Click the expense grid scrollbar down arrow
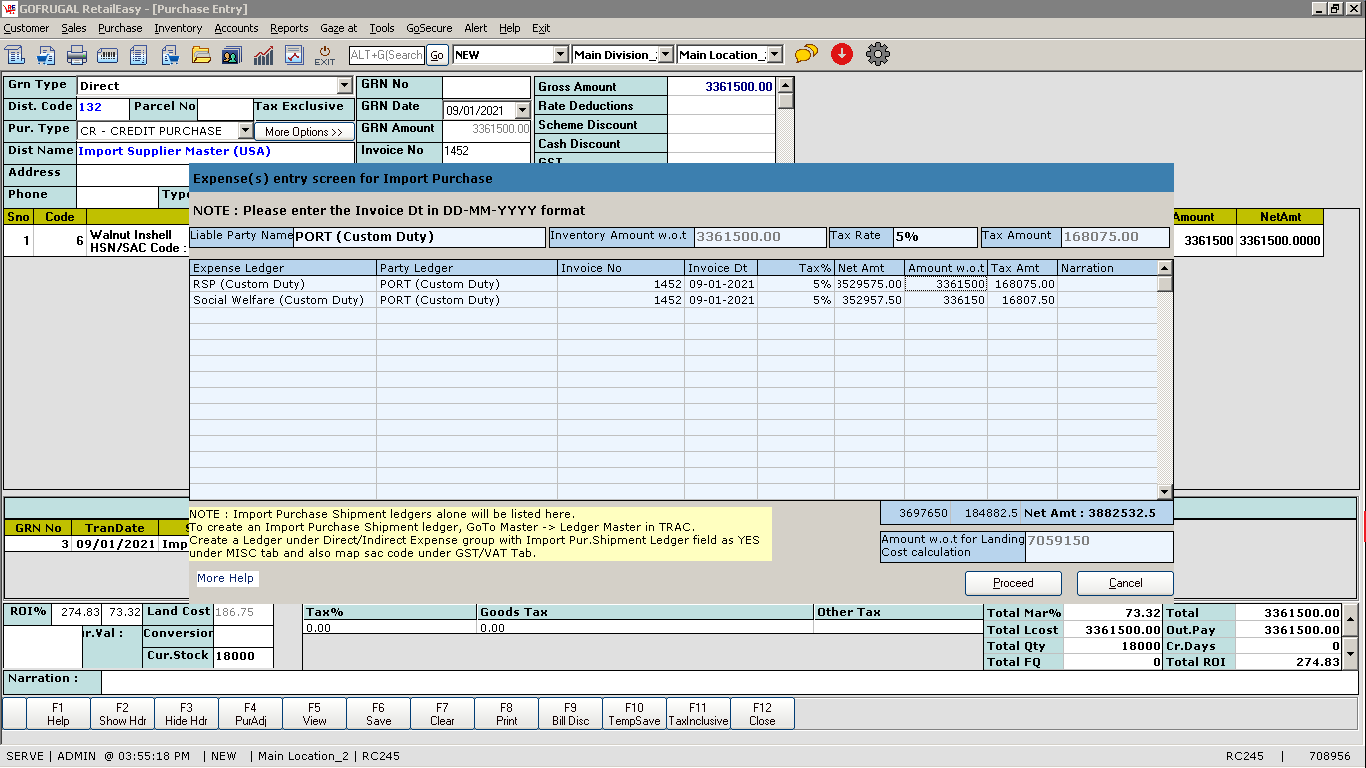This screenshot has height=768, width=1366. 1164,491
